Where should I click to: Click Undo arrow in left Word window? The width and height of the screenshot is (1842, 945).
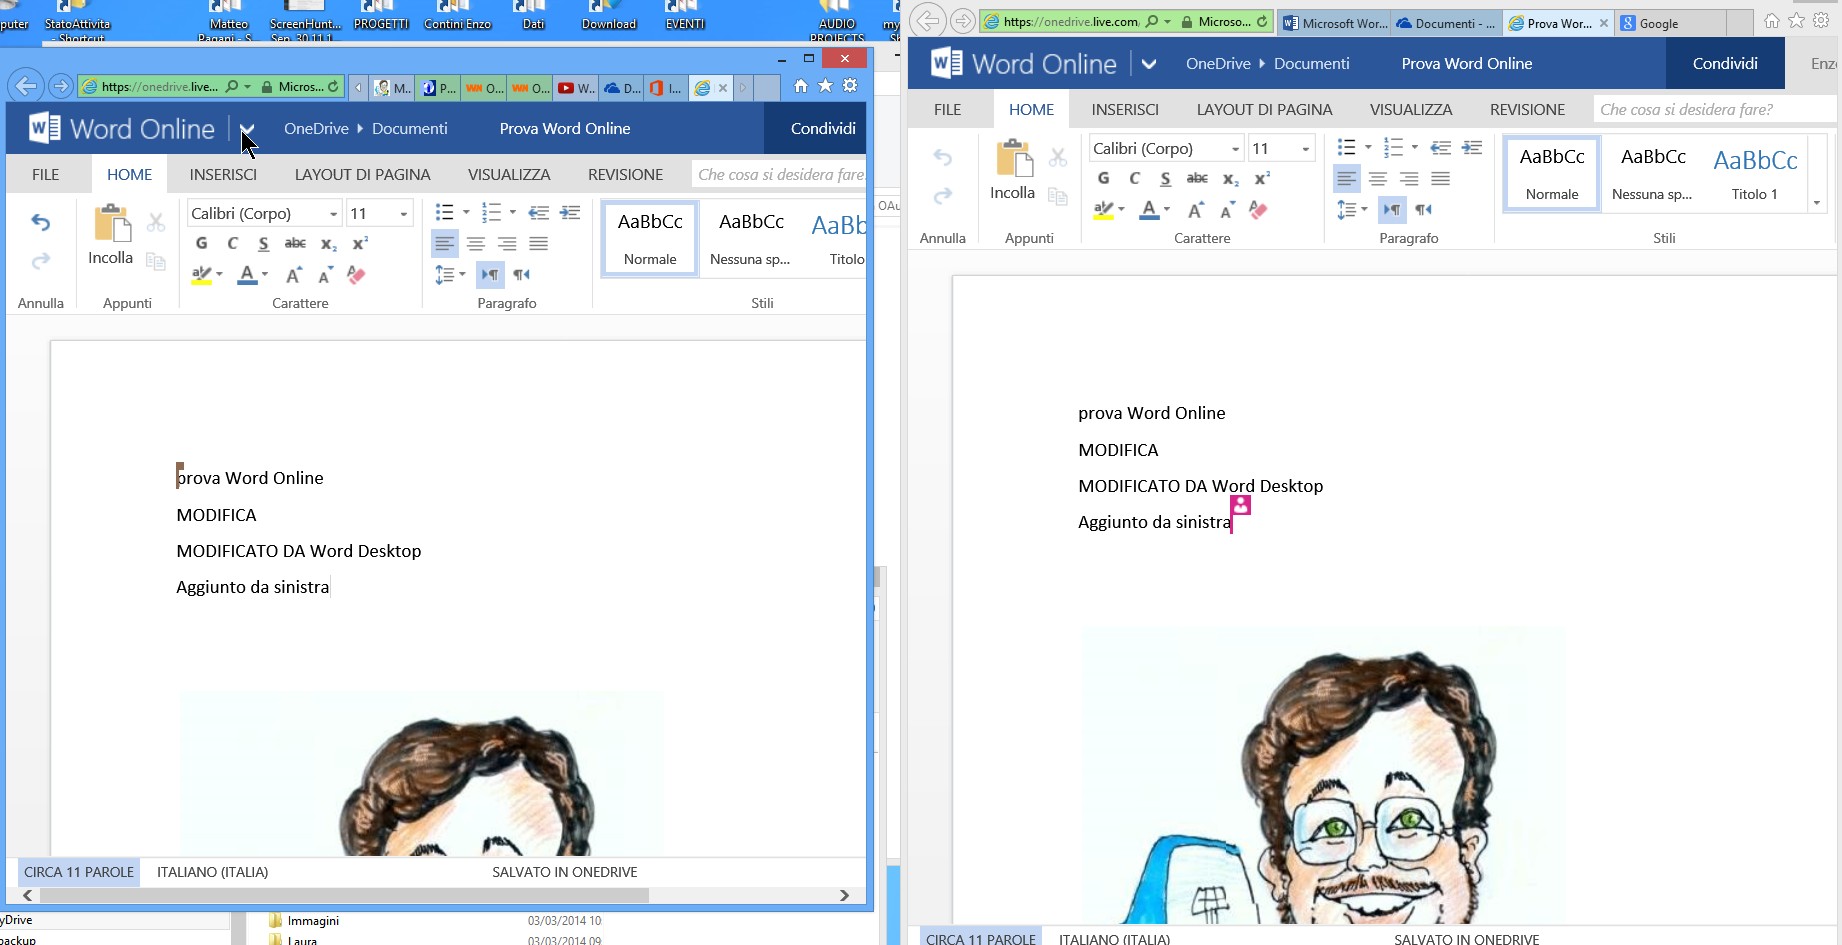click(x=41, y=222)
